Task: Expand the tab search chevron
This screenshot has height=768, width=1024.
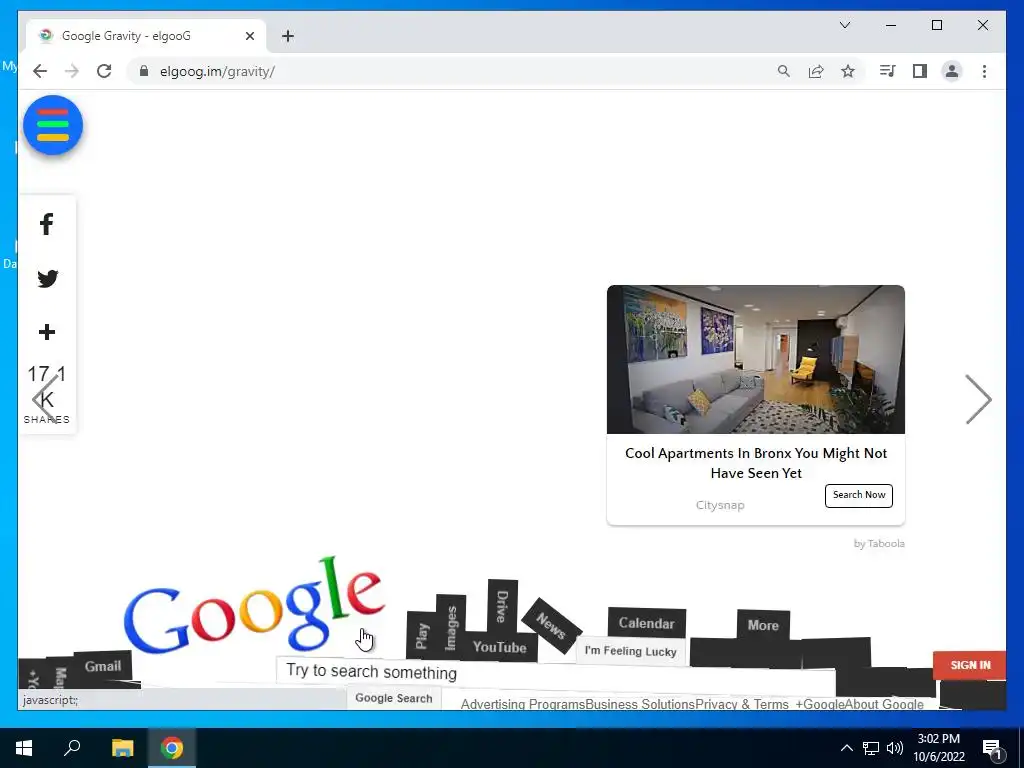Action: [844, 25]
